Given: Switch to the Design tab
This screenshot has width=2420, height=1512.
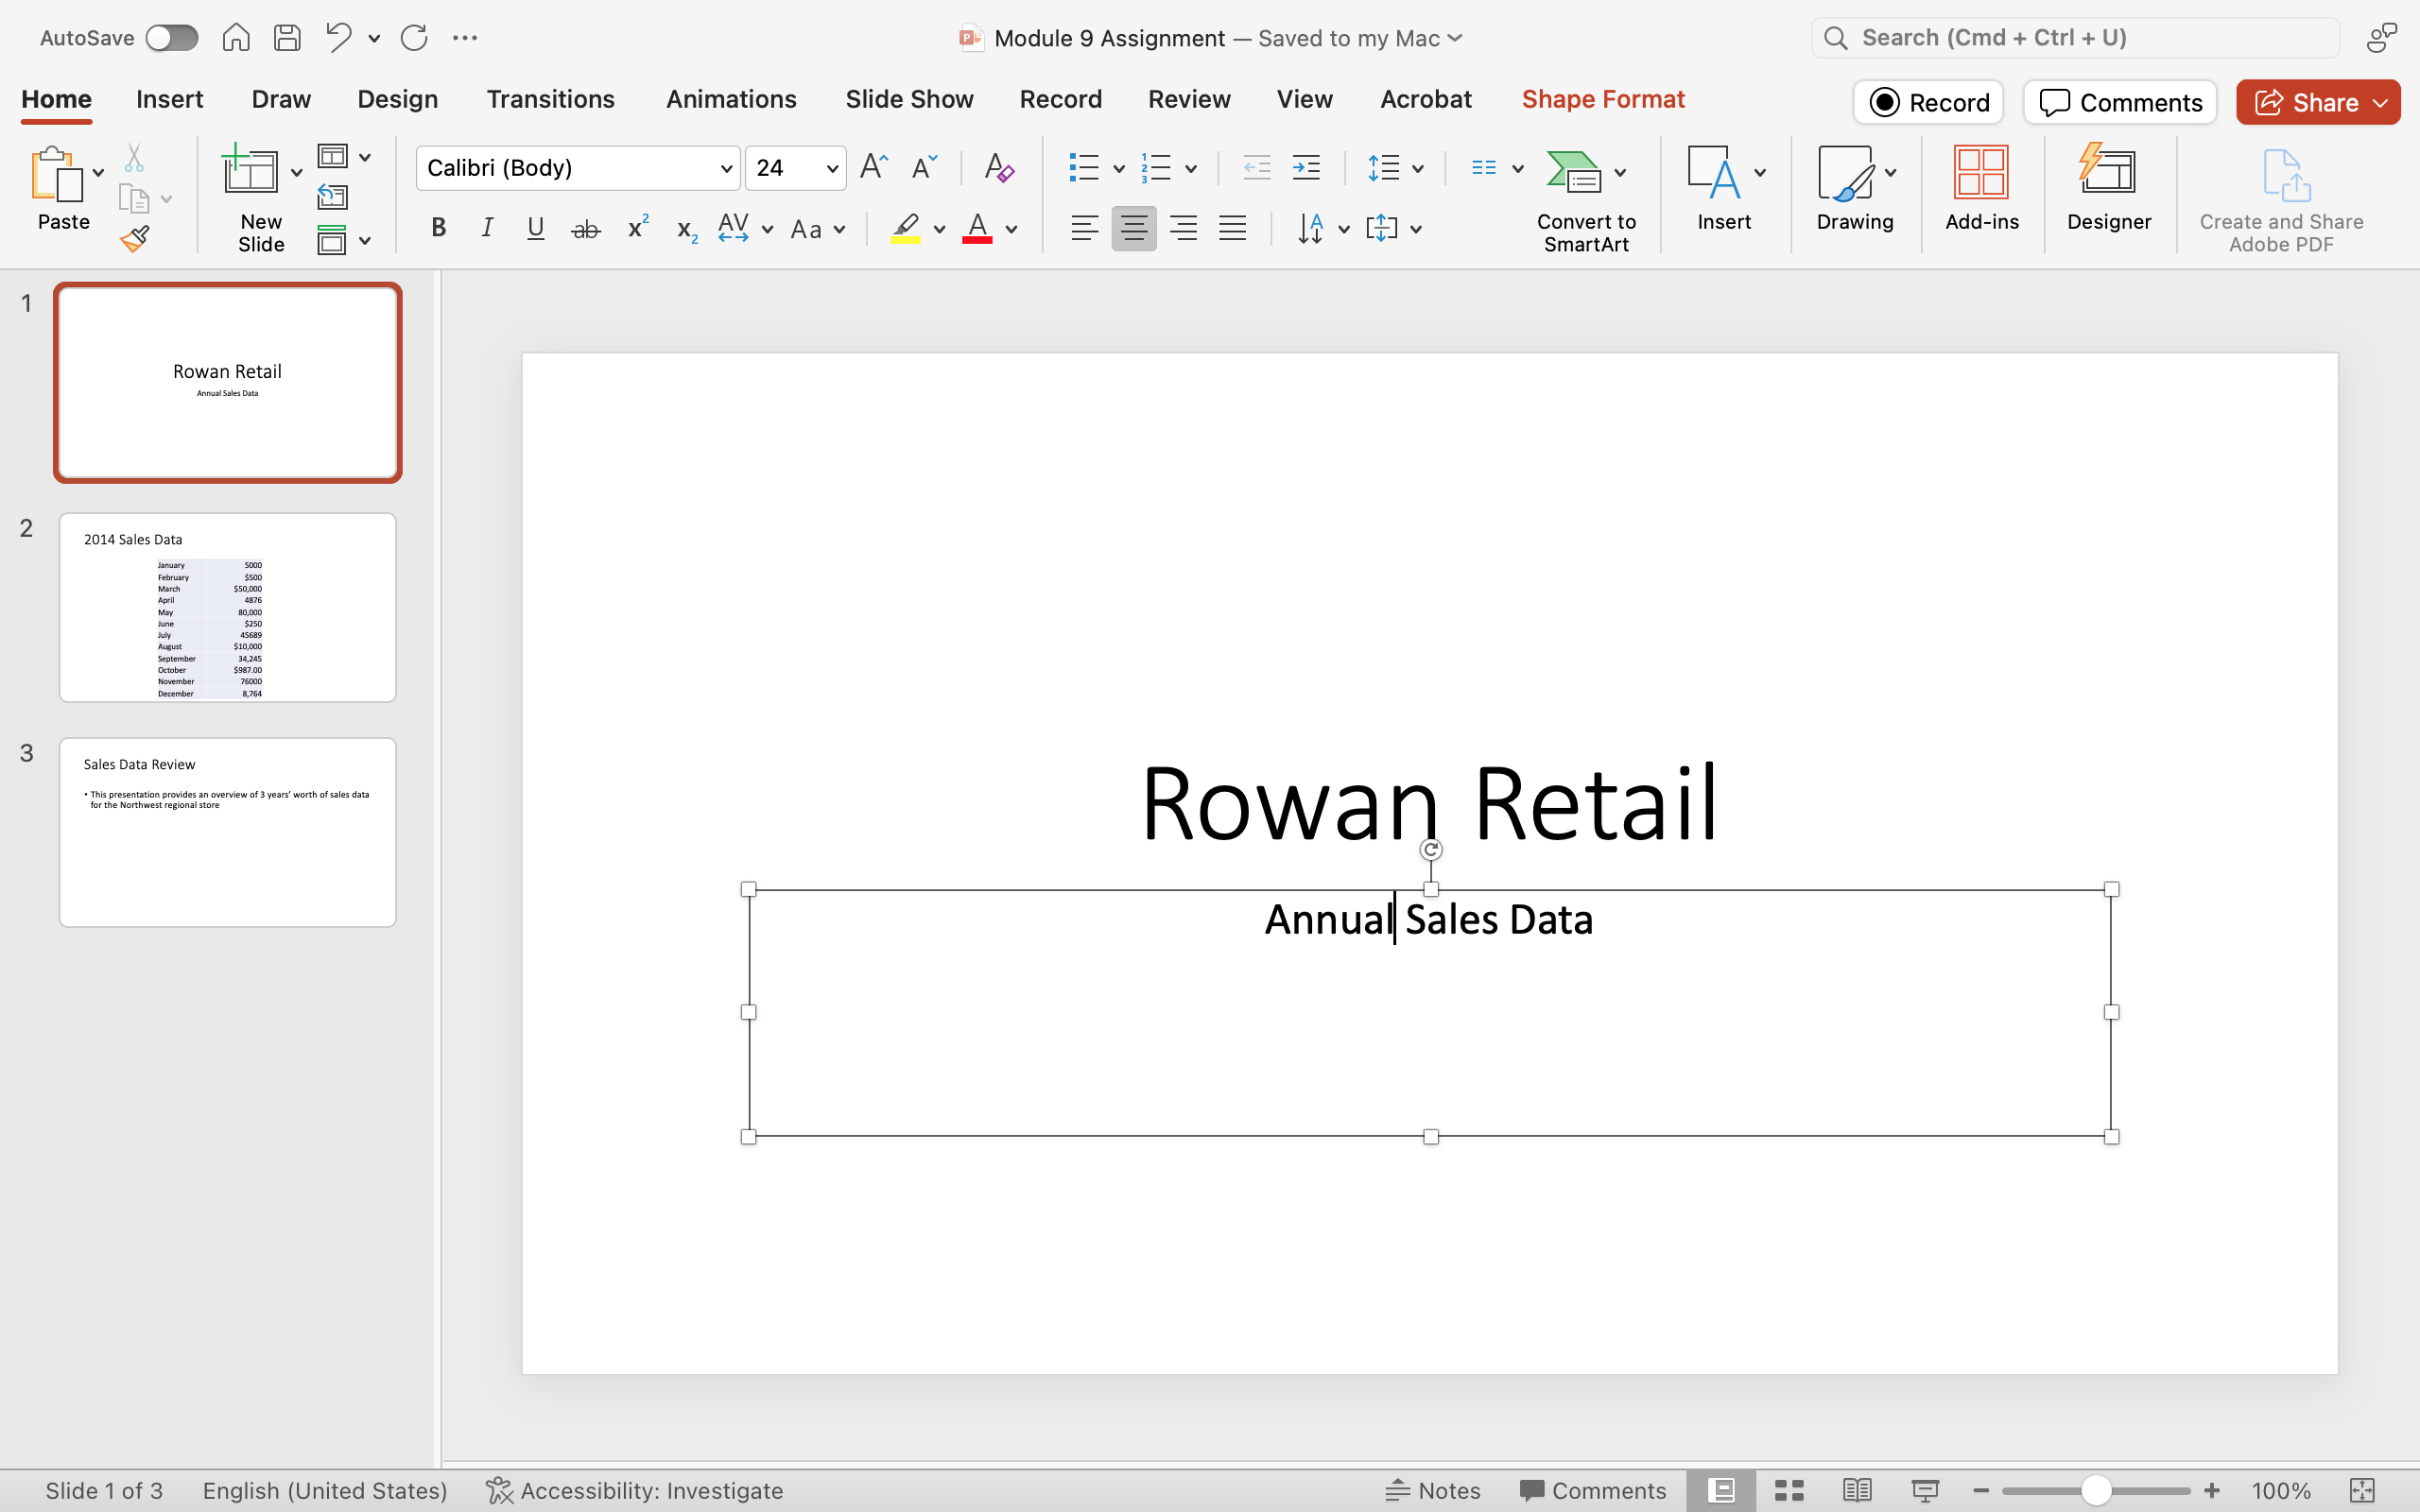Looking at the screenshot, I should tap(398, 99).
